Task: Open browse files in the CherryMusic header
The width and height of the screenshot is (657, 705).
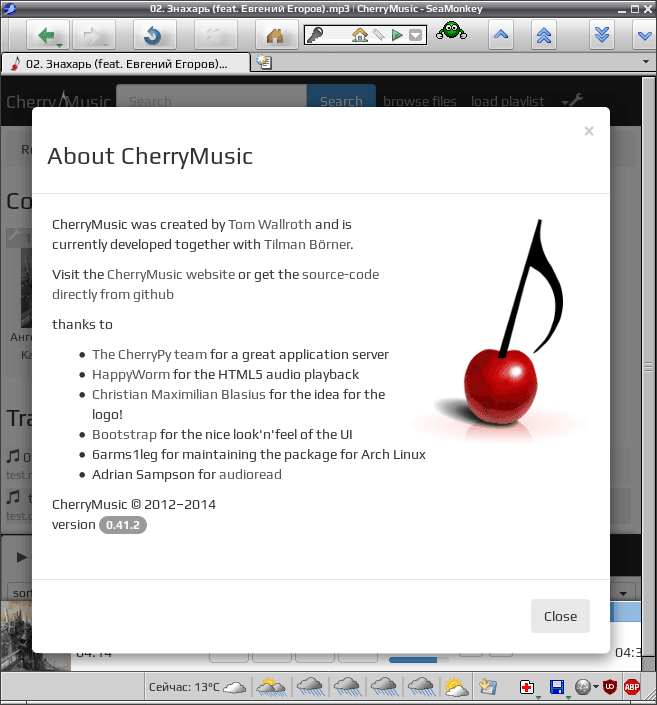Action: tap(420, 101)
